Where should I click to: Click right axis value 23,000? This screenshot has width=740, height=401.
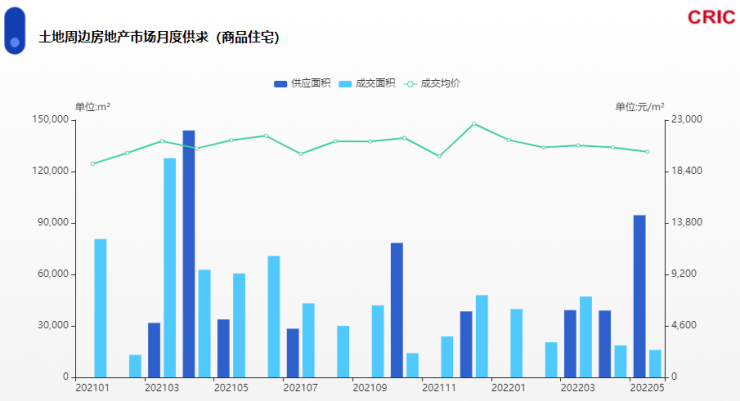(x=687, y=119)
